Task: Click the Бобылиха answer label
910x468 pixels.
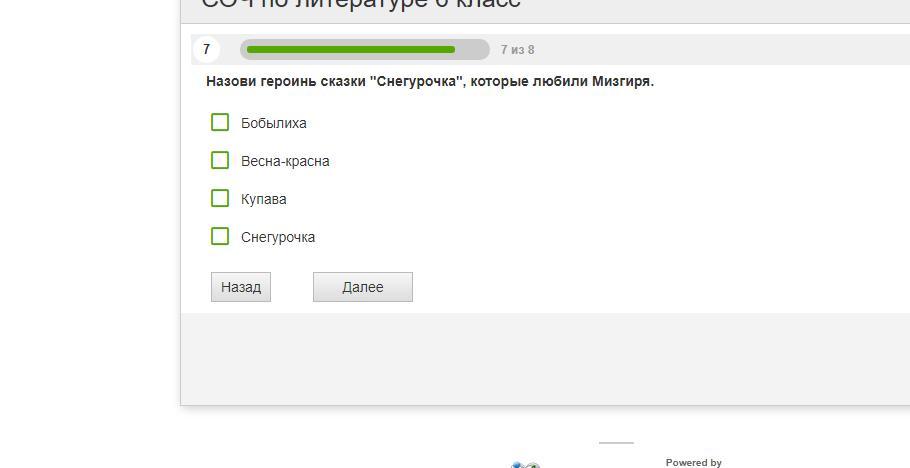Action: pyautogui.click(x=273, y=123)
